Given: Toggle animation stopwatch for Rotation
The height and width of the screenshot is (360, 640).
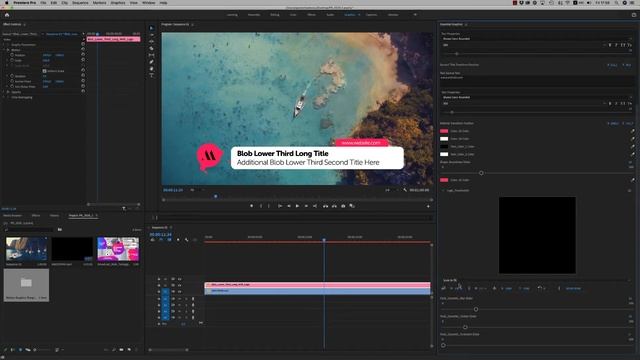Looking at the screenshot, I should click(12, 76).
